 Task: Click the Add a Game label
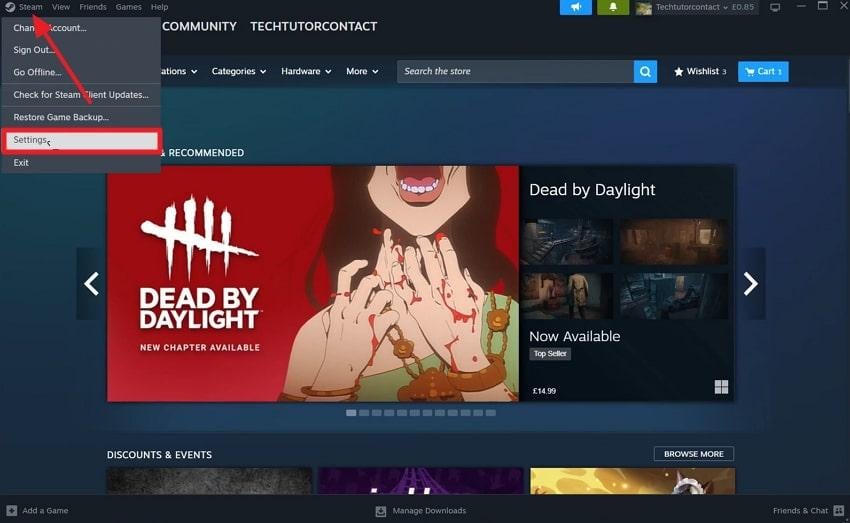(x=45, y=511)
